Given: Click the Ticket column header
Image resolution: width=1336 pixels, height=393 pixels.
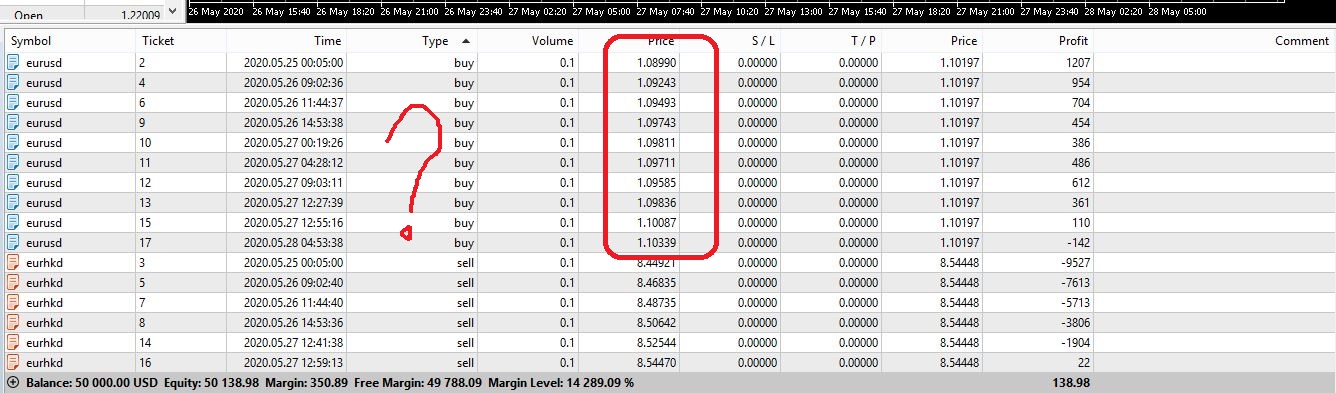Looking at the screenshot, I should [x=158, y=41].
